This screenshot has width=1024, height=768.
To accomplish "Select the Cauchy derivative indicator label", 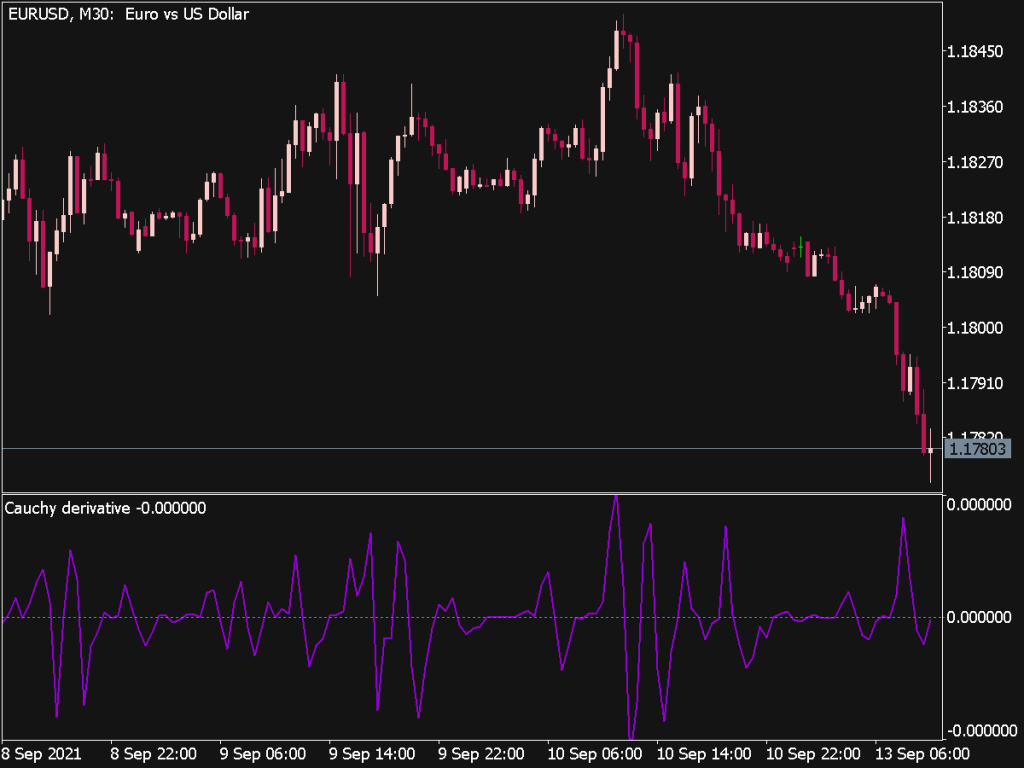I will [105, 508].
